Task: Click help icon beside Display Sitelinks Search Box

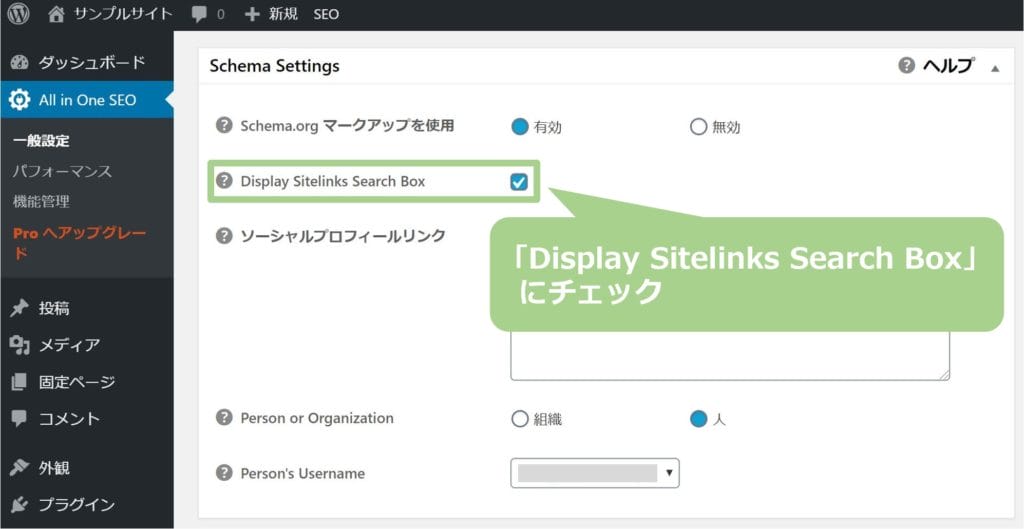Action: pos(224,181)
